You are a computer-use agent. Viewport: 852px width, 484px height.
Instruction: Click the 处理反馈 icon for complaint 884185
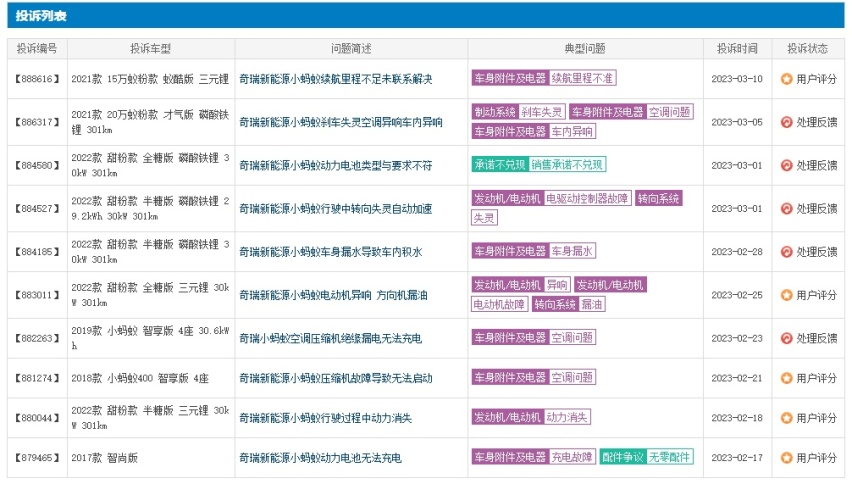[x=786, y=252]
